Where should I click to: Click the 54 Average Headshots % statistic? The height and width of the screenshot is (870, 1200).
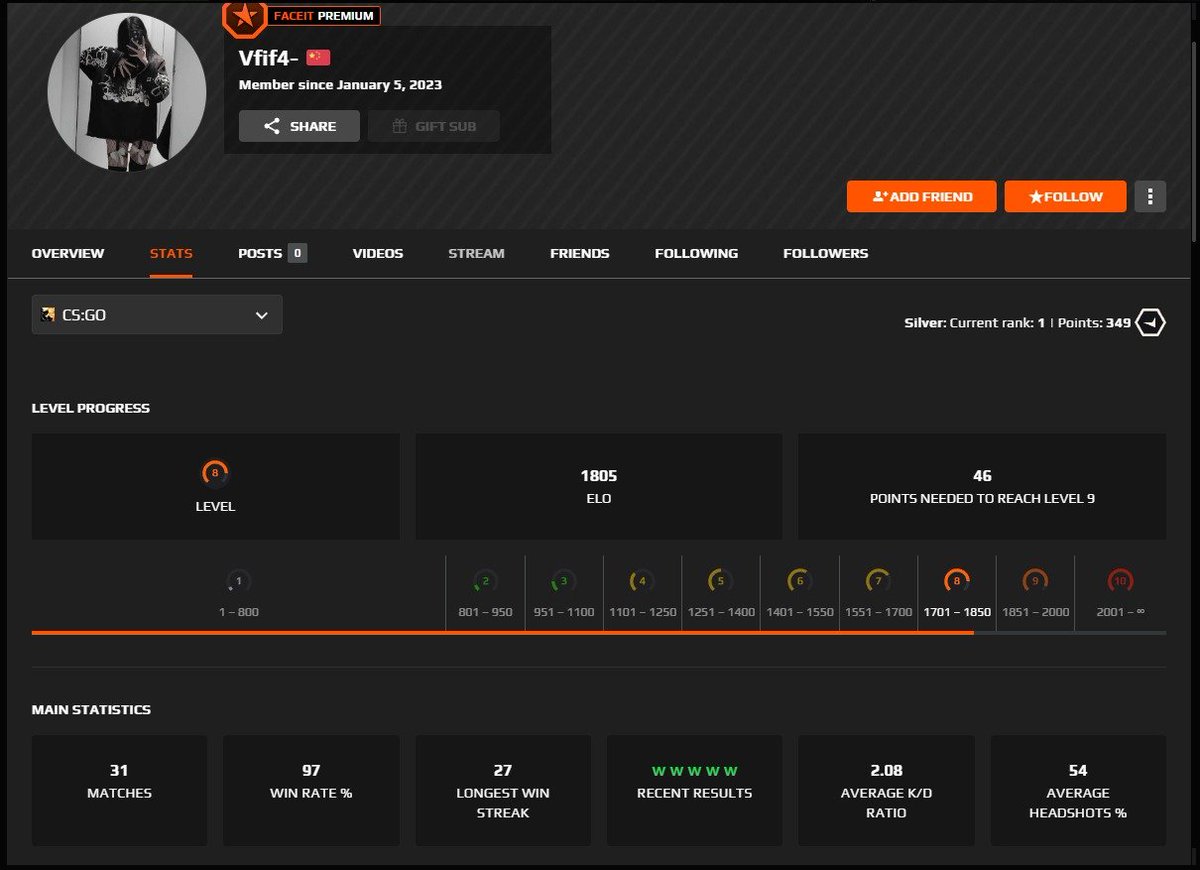[x=1078, y=791]
